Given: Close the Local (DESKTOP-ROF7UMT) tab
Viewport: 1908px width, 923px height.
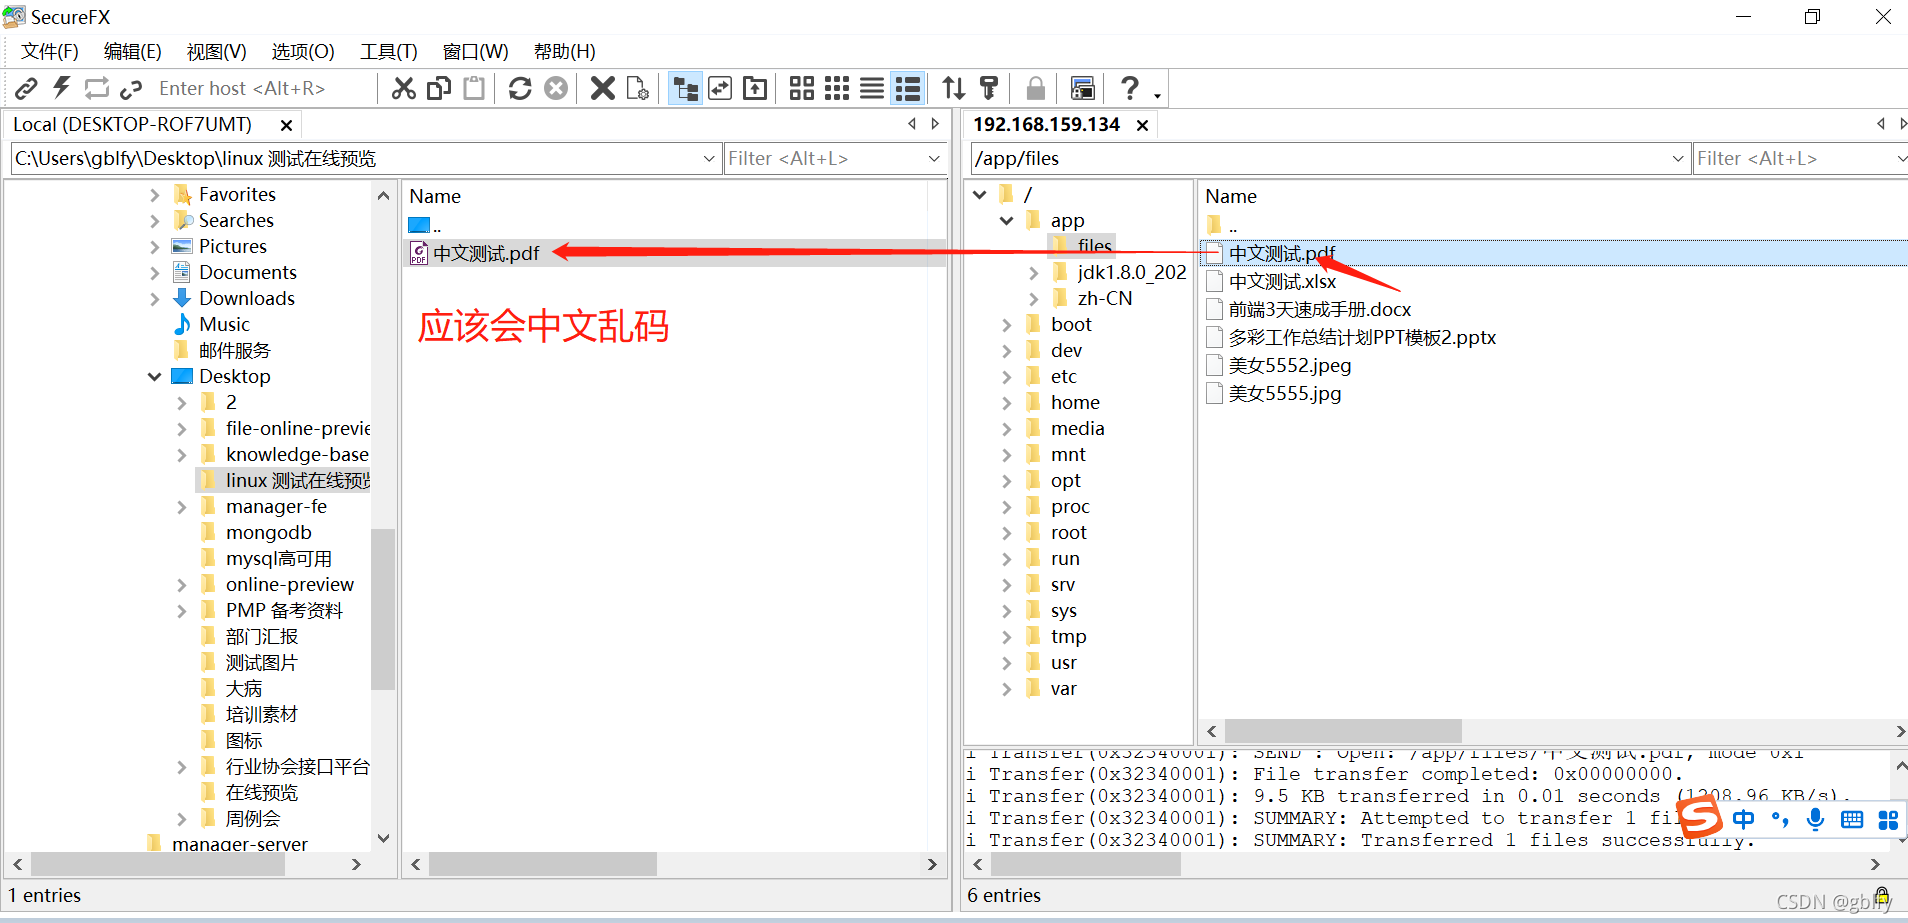Looking at the screenshot, I should pyautogui.click(x=286, y=124).
